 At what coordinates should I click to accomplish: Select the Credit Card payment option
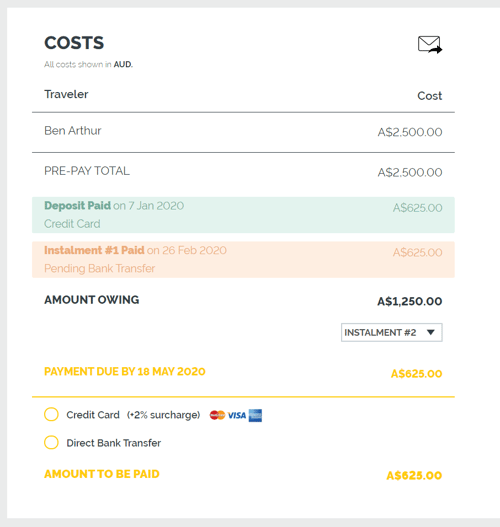pos(51,414)
